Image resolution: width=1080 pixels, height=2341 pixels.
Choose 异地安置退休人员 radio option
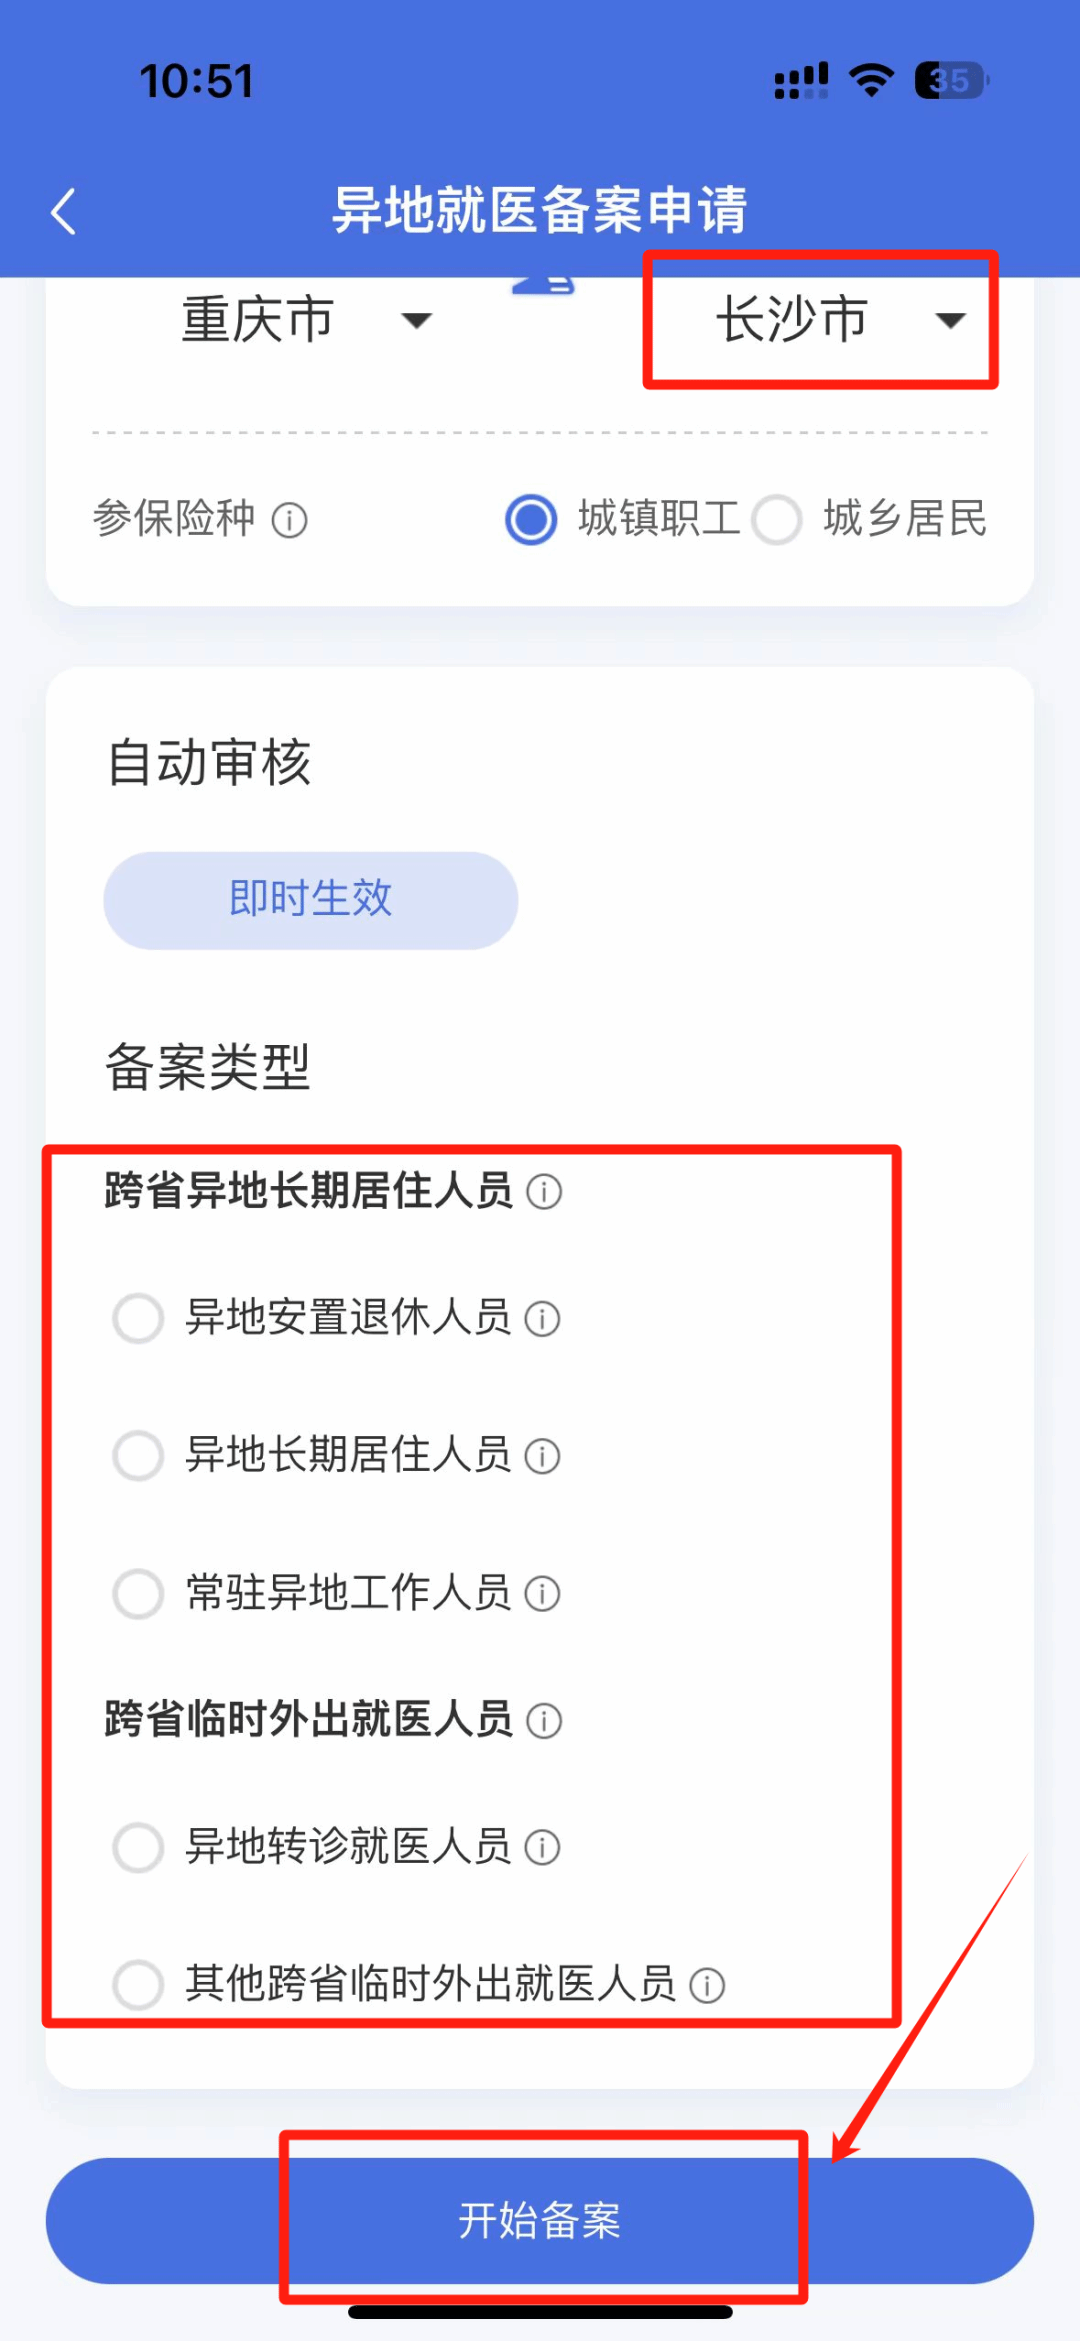point(138,1318)
